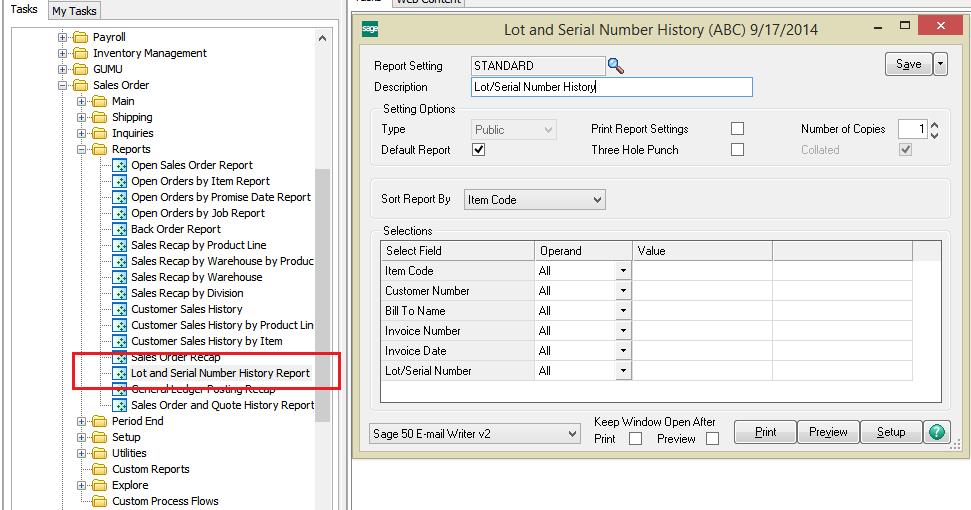The image size is (971, 510).
Task: Click the Shipping folder icon
Action: coord(100,117)
